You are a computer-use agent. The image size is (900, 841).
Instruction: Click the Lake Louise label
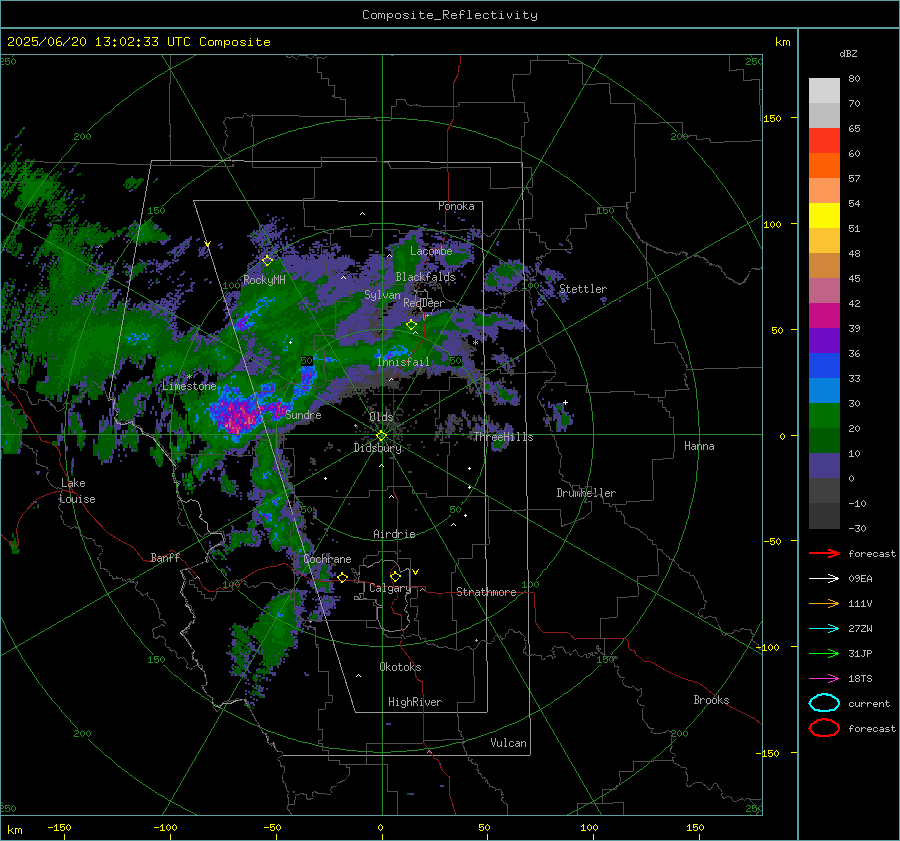(77, 491)
